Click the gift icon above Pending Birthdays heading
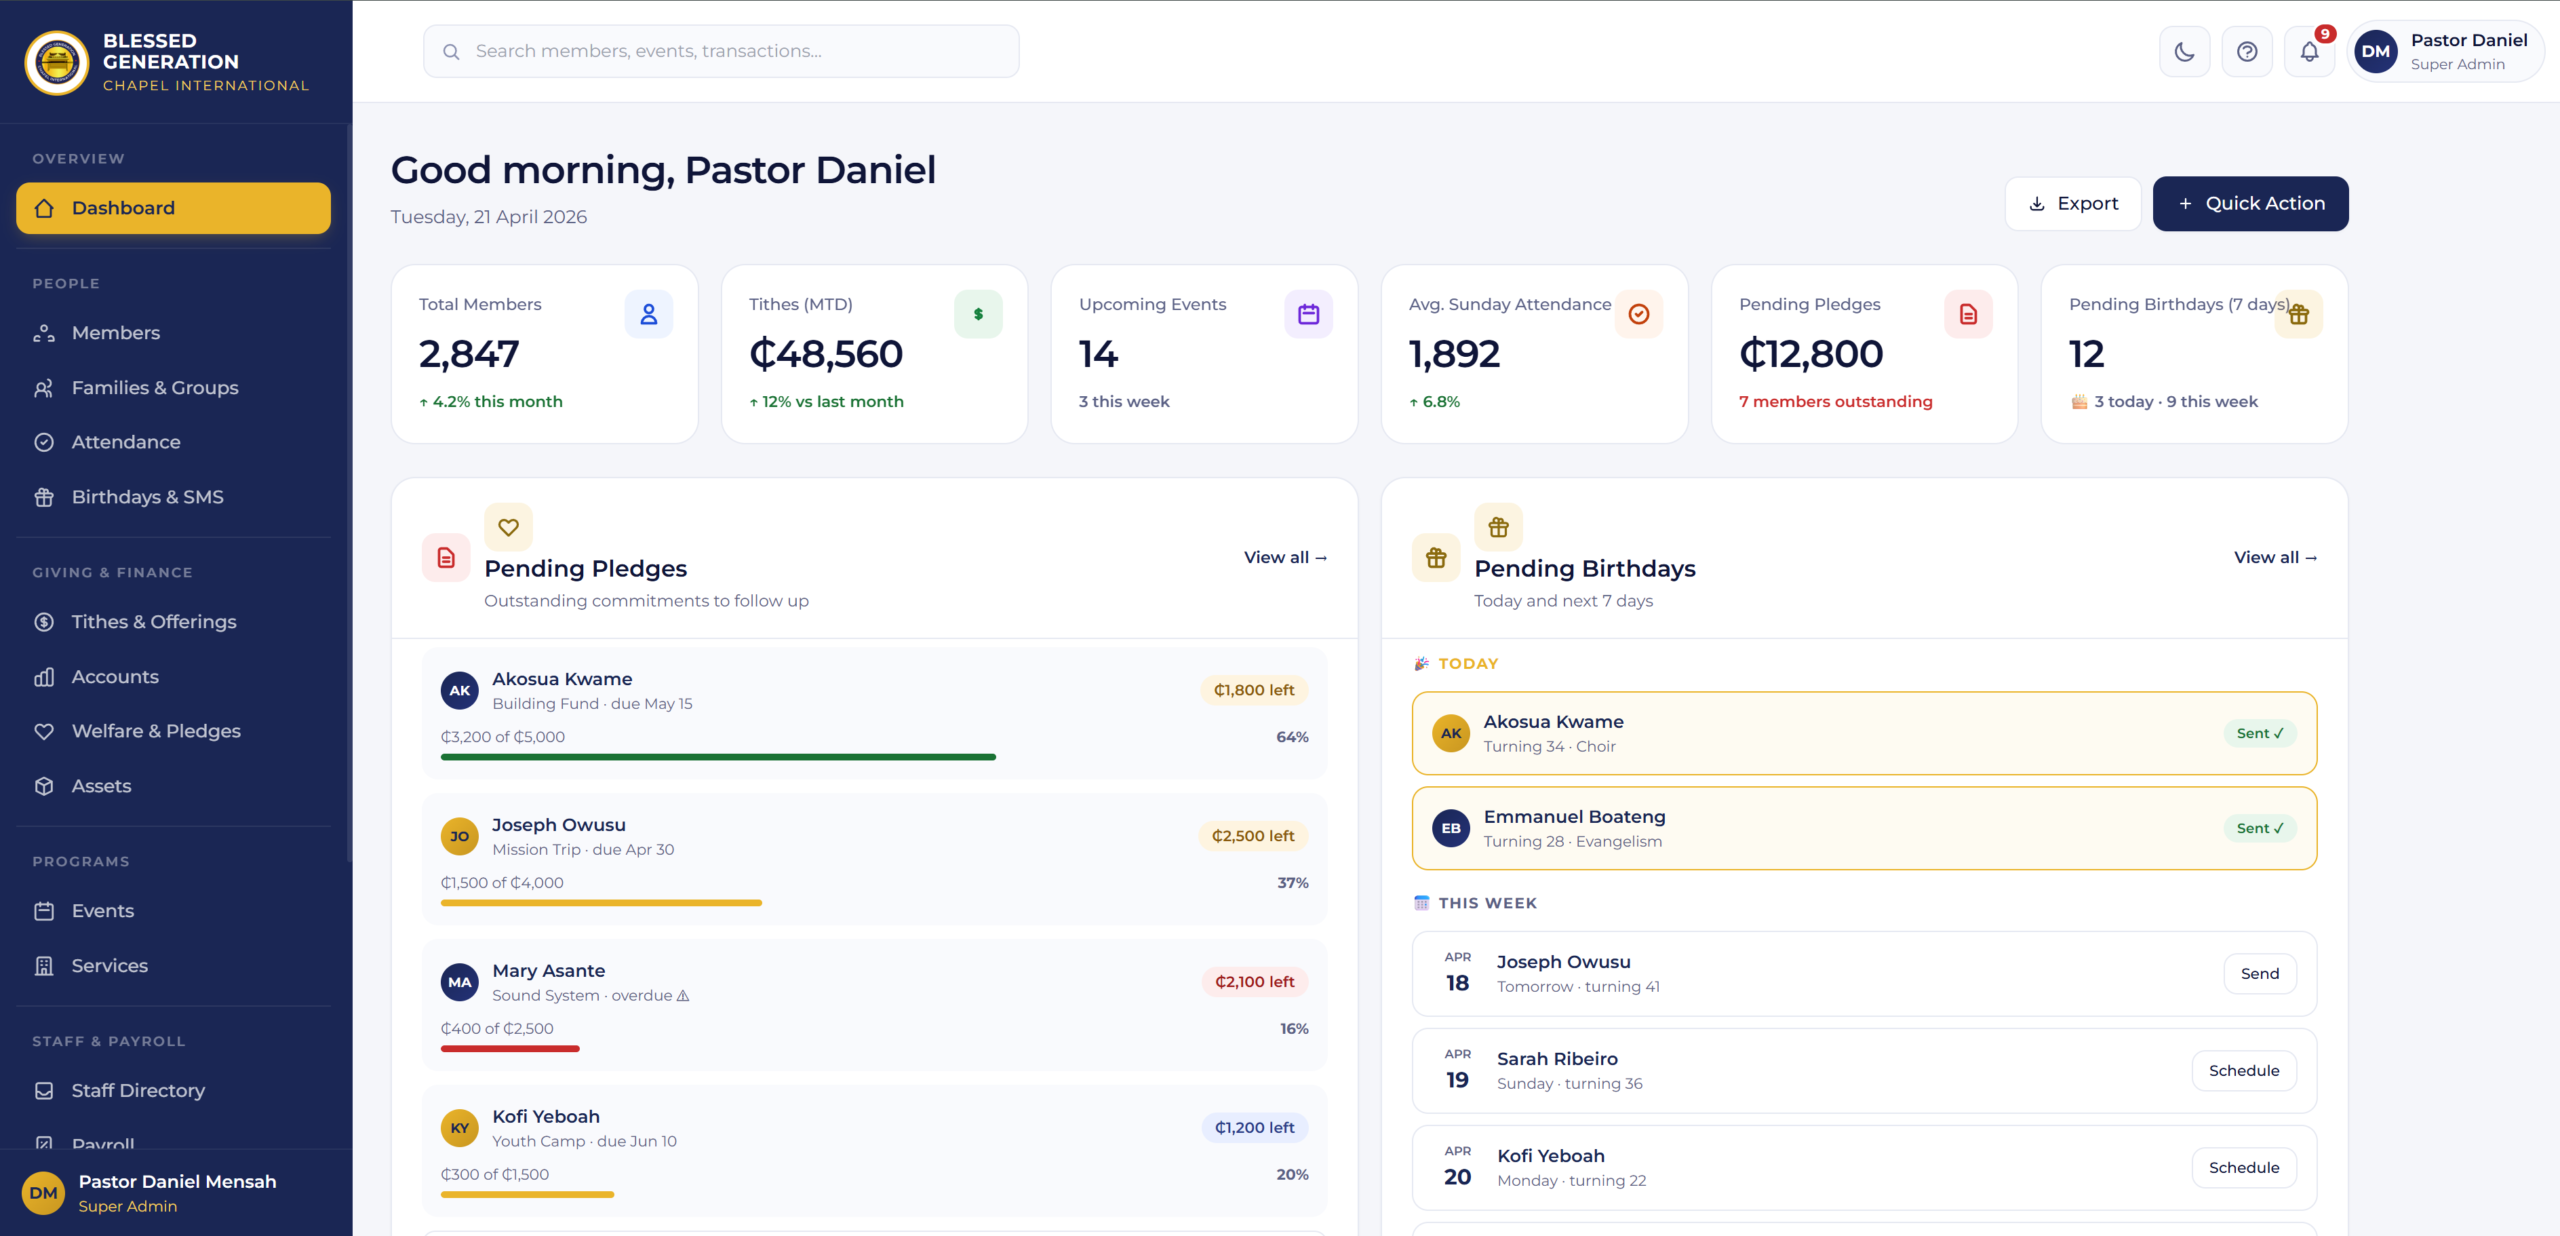 point(1498,527)
